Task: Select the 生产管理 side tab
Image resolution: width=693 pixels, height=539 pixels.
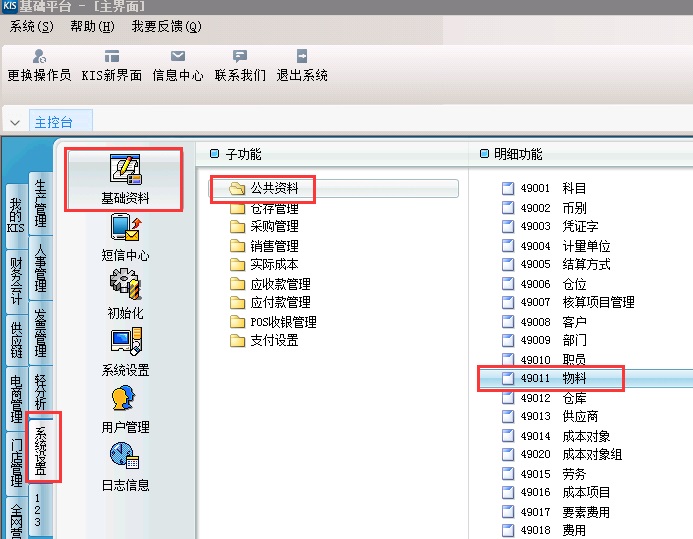Action: click(40, 203)
